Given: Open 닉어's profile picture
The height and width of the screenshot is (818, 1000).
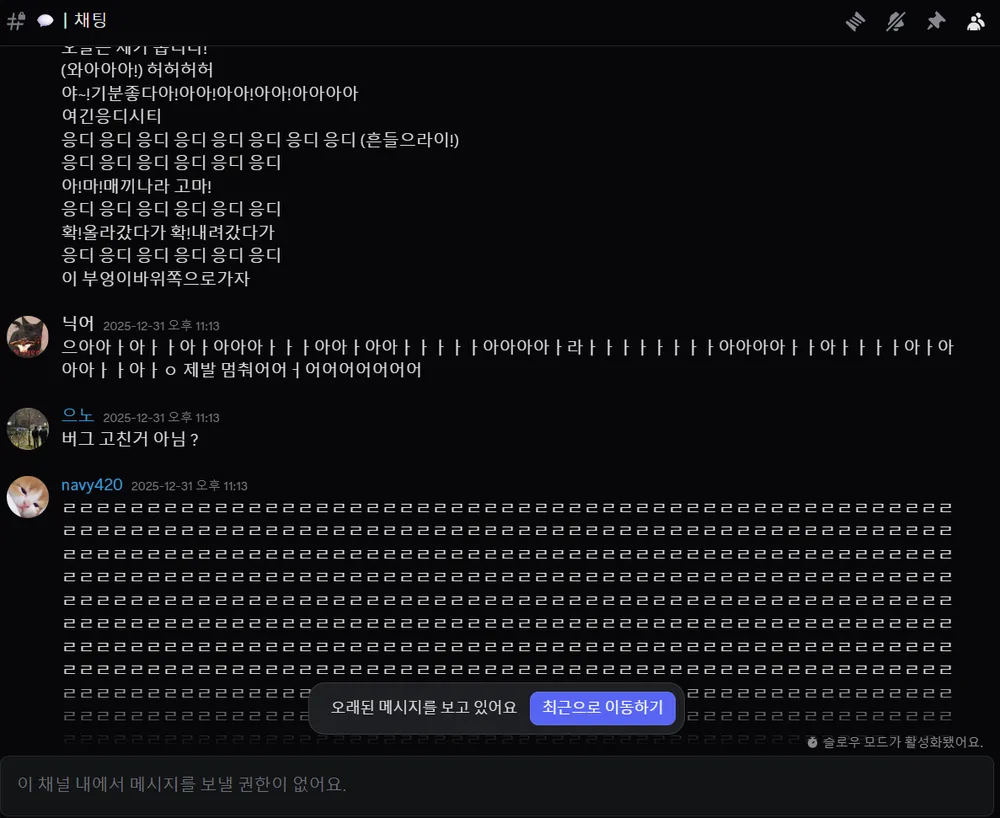Looking at the screenshot, I should click(27, 337).
